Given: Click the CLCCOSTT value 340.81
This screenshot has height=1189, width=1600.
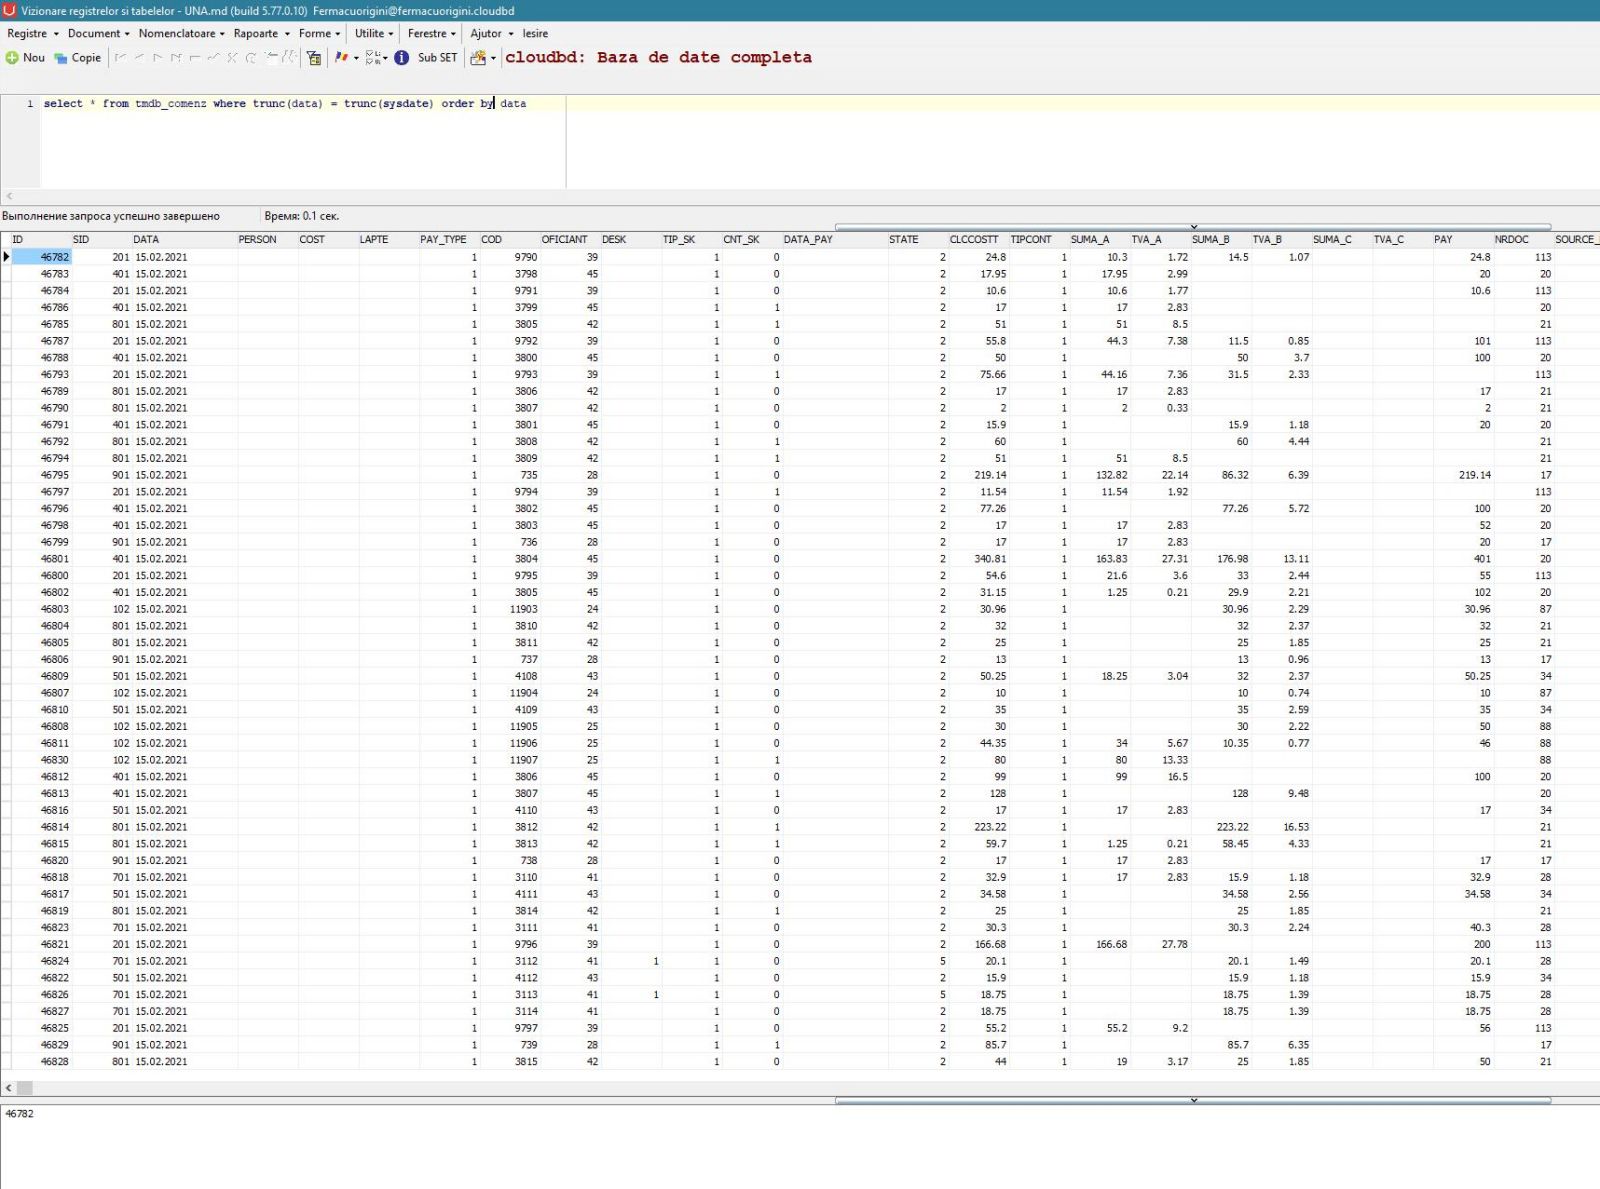Looking at the screenshot, I should [990, 559].
